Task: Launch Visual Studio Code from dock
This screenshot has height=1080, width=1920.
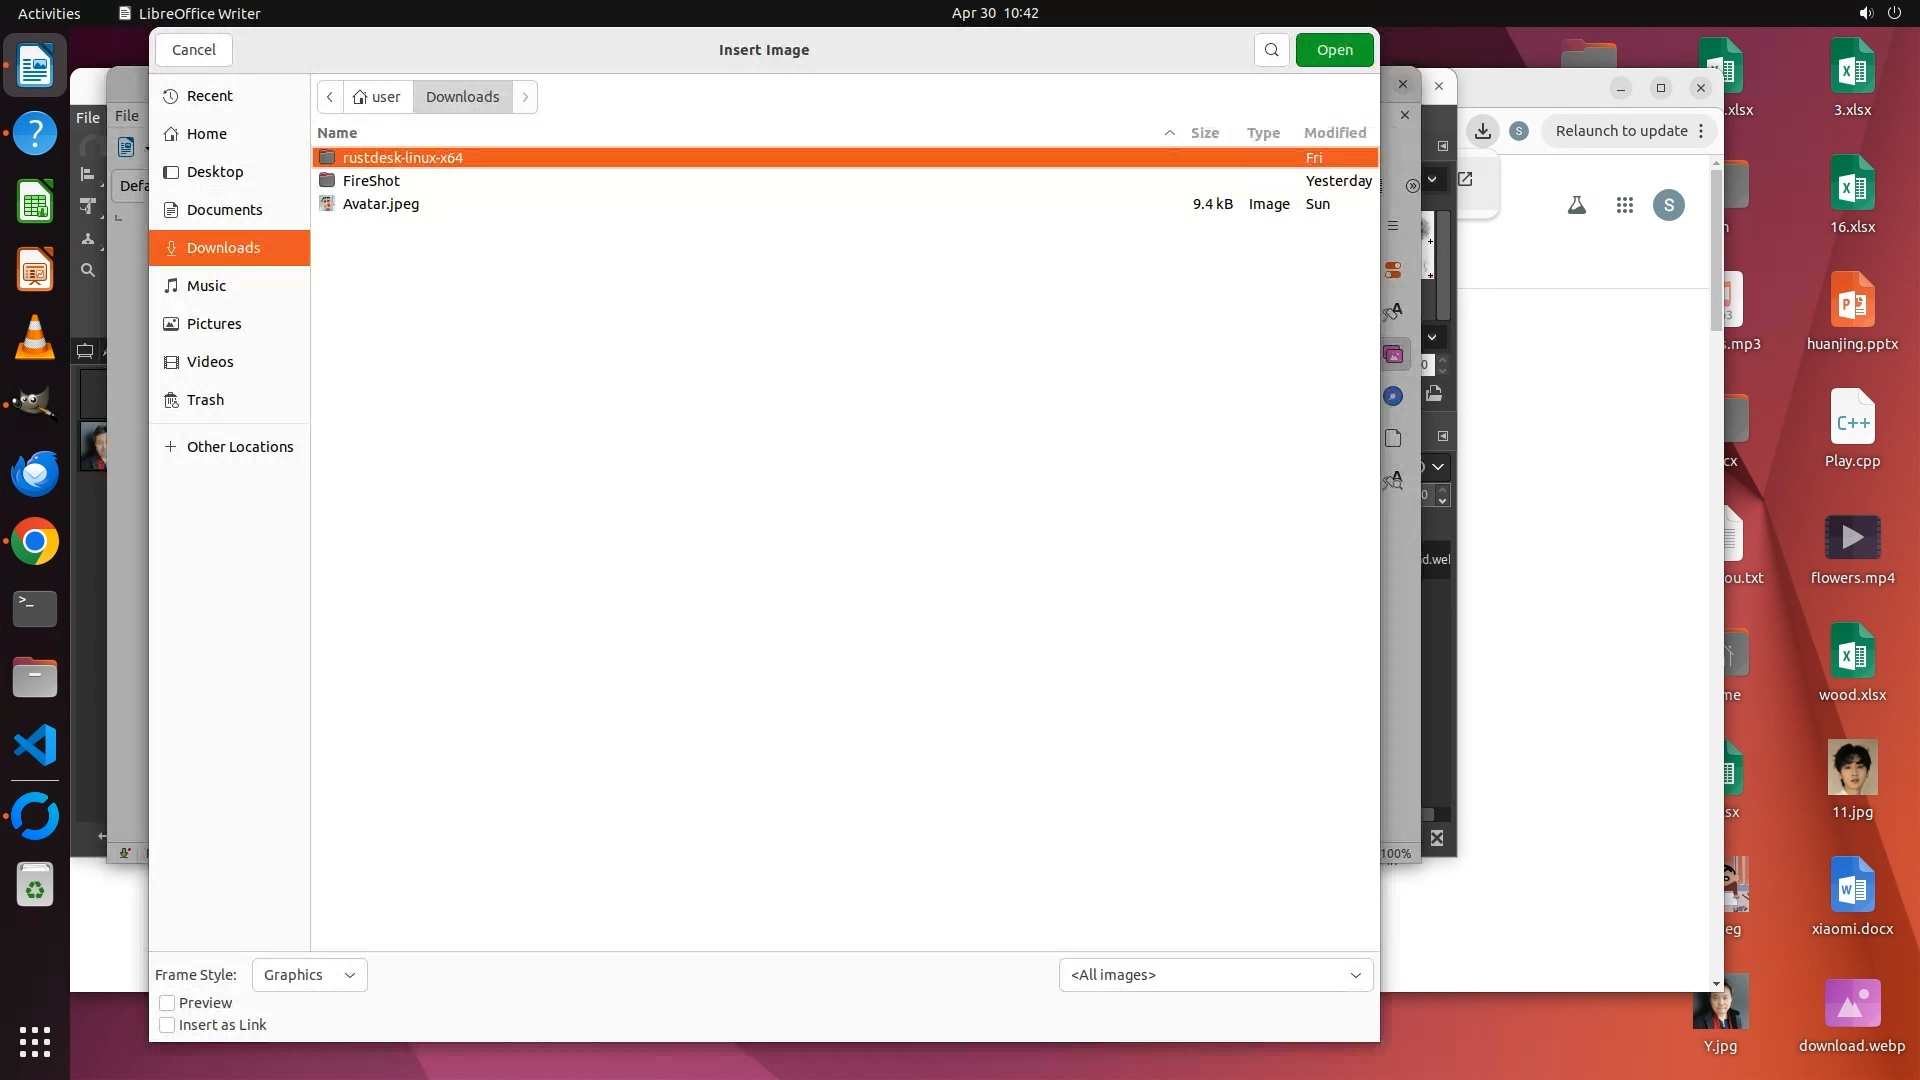Action: [x=35, y=746]
